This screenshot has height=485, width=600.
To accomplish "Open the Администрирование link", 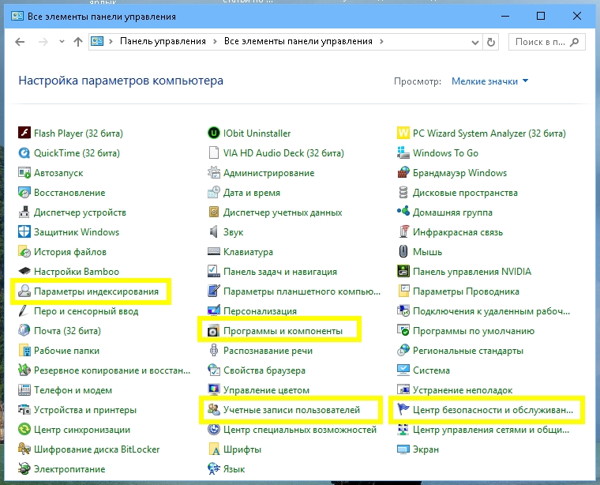I will click(x=269, y=173).
